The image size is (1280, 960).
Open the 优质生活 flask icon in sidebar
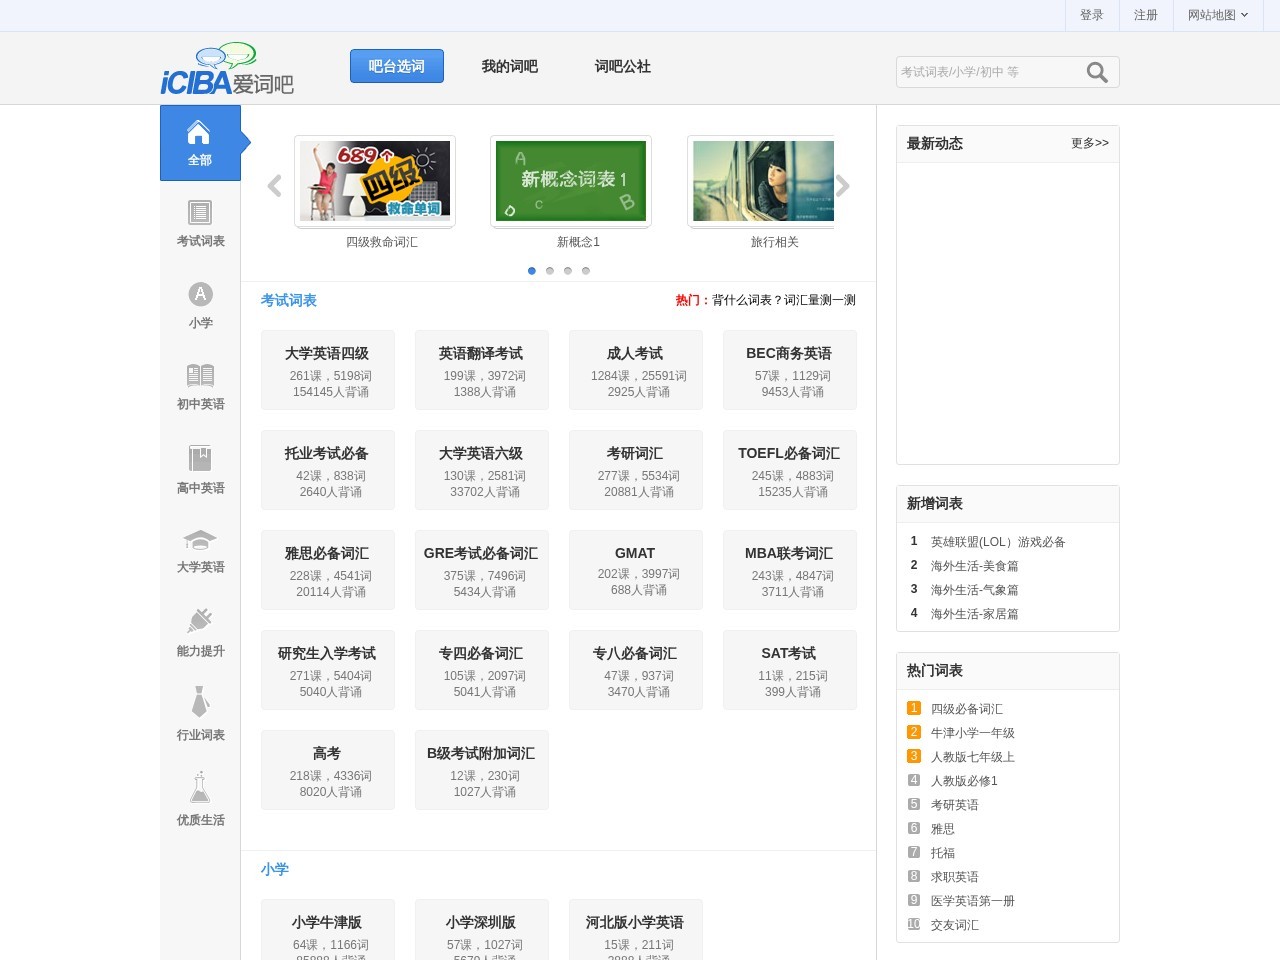[199, 789]
